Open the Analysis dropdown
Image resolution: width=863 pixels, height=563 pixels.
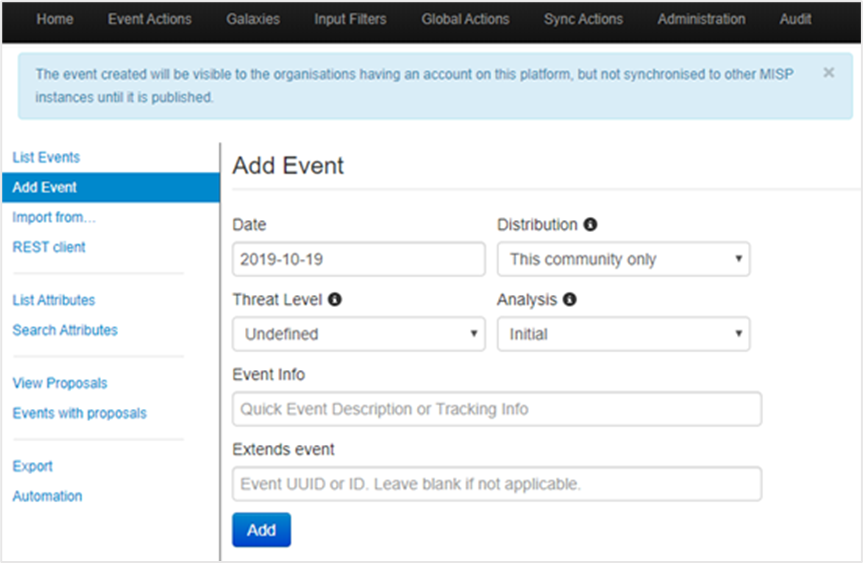pyautogui.click(x=624, y=334)
